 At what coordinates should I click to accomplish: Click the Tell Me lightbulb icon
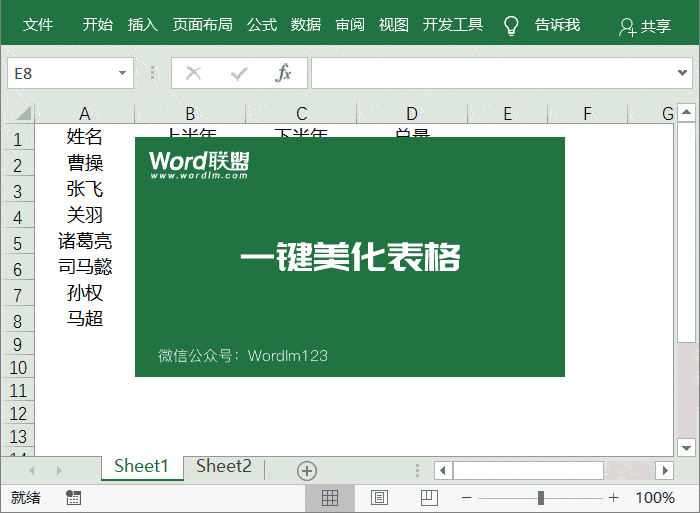(511, 25)
